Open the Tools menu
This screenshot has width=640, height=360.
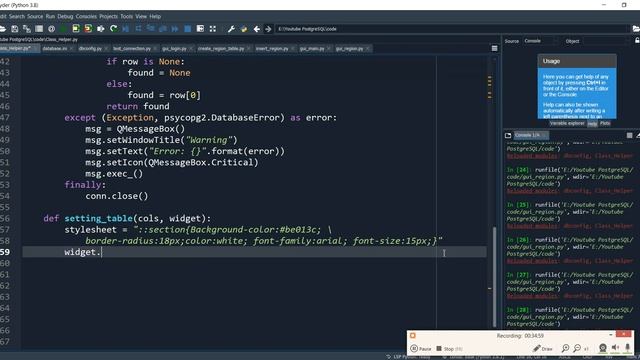(x=127, y=16)
